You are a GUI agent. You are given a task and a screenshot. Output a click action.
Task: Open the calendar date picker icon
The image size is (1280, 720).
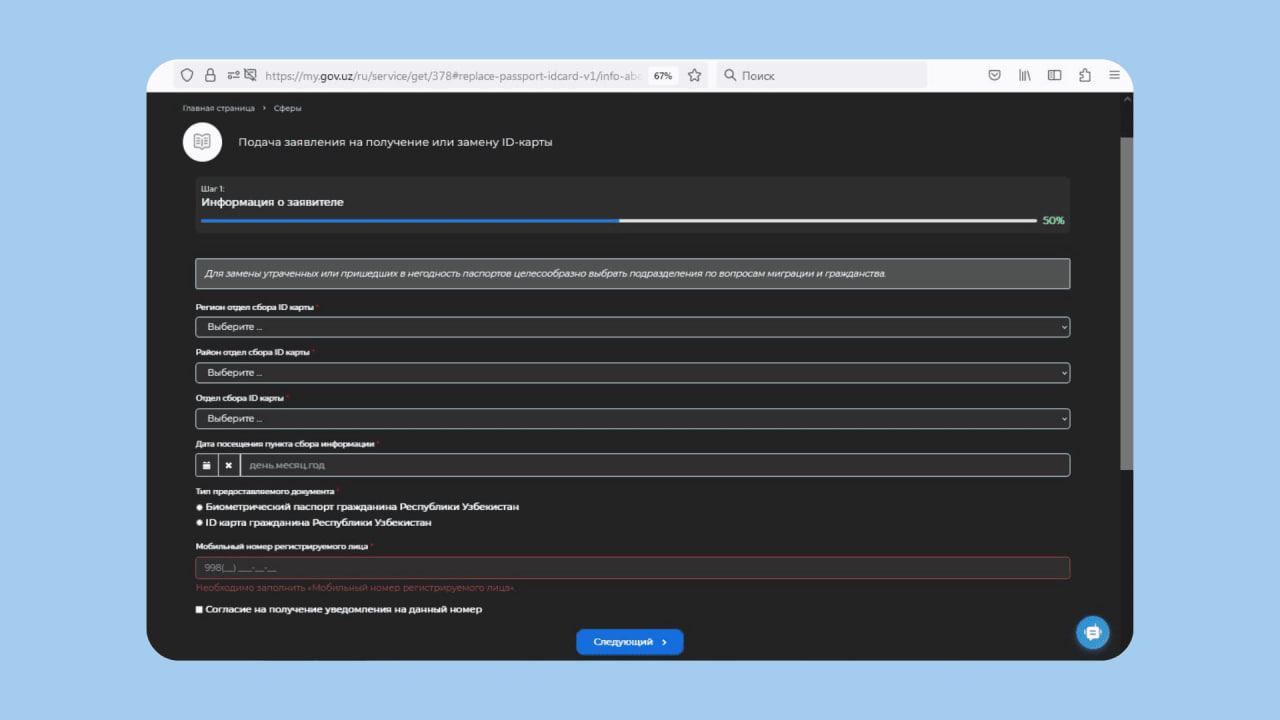[207, 465]
